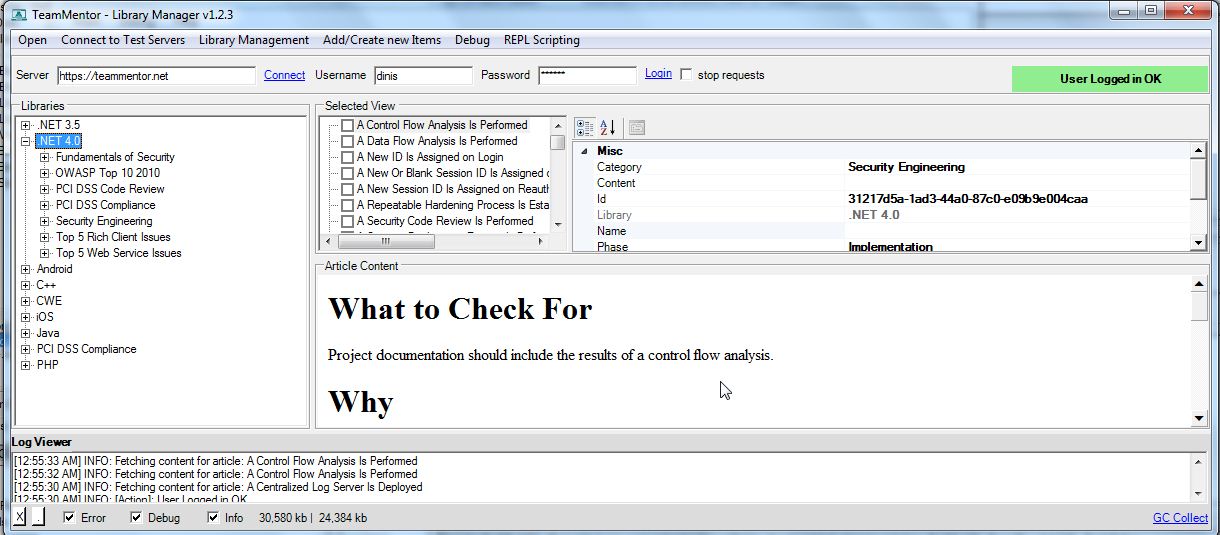Click property grid scrollbar down arrow
Viewport: 1220px width, 535px height.
pos(1199,243)
